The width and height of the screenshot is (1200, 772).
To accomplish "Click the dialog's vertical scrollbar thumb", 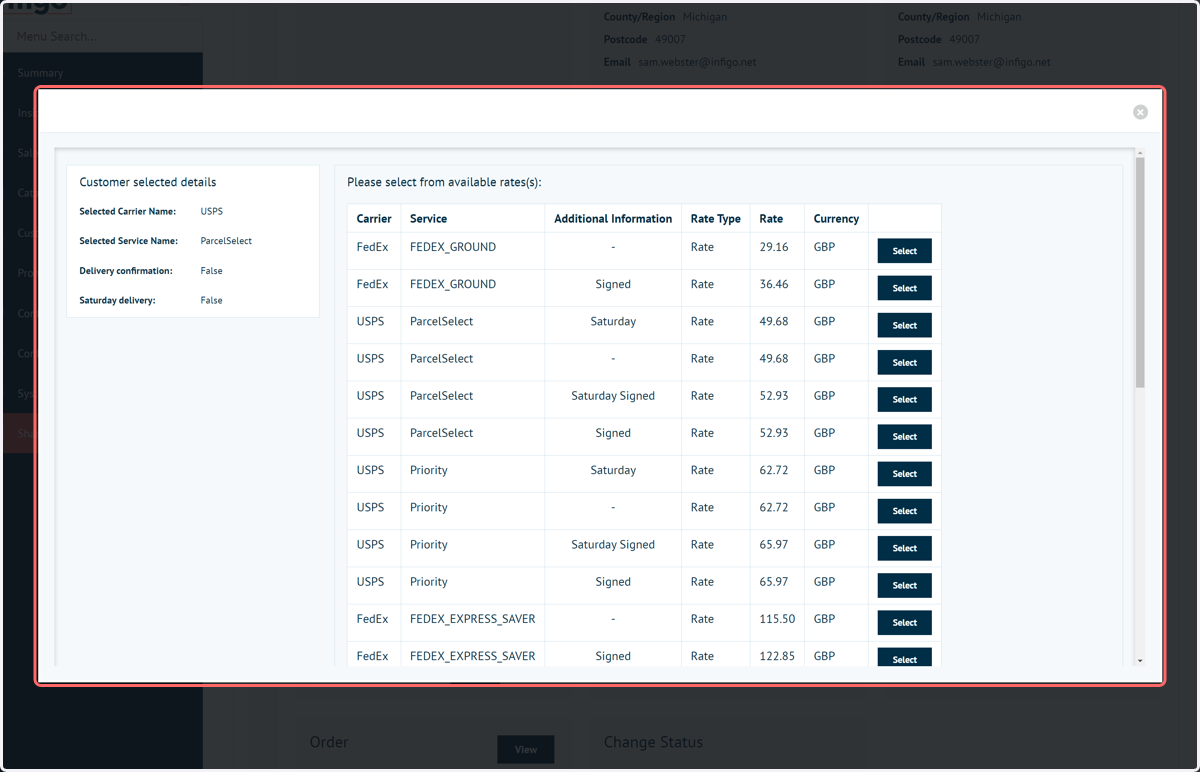I will click(x=1140, y=272).
